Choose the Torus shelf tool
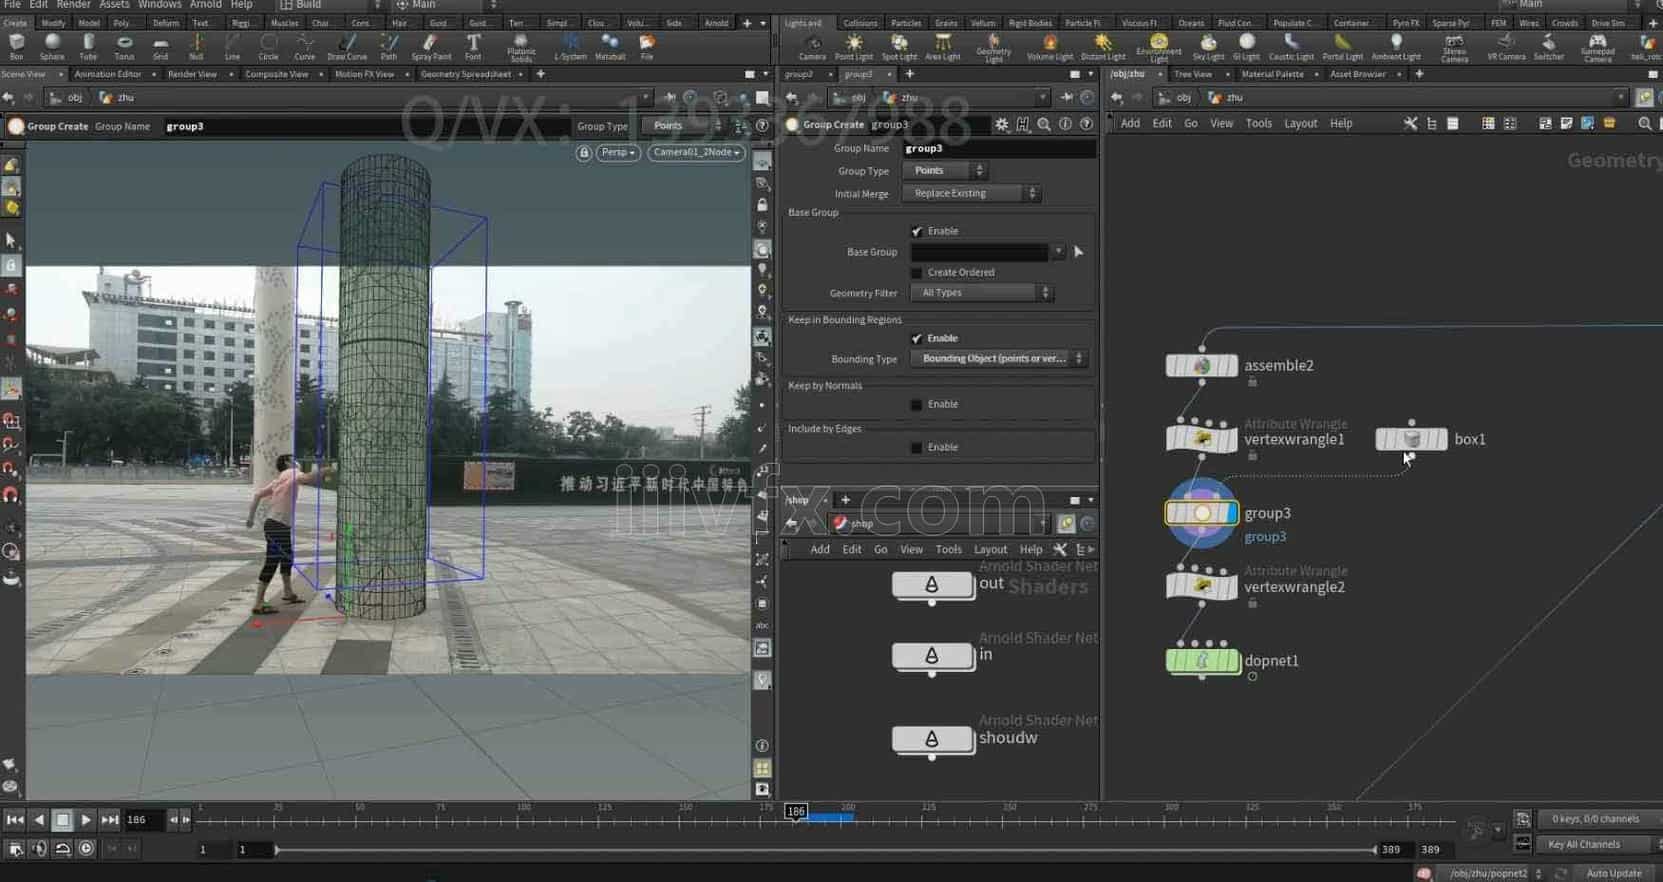This screenshot has height=882, width=1663. (x=124, y=46)
